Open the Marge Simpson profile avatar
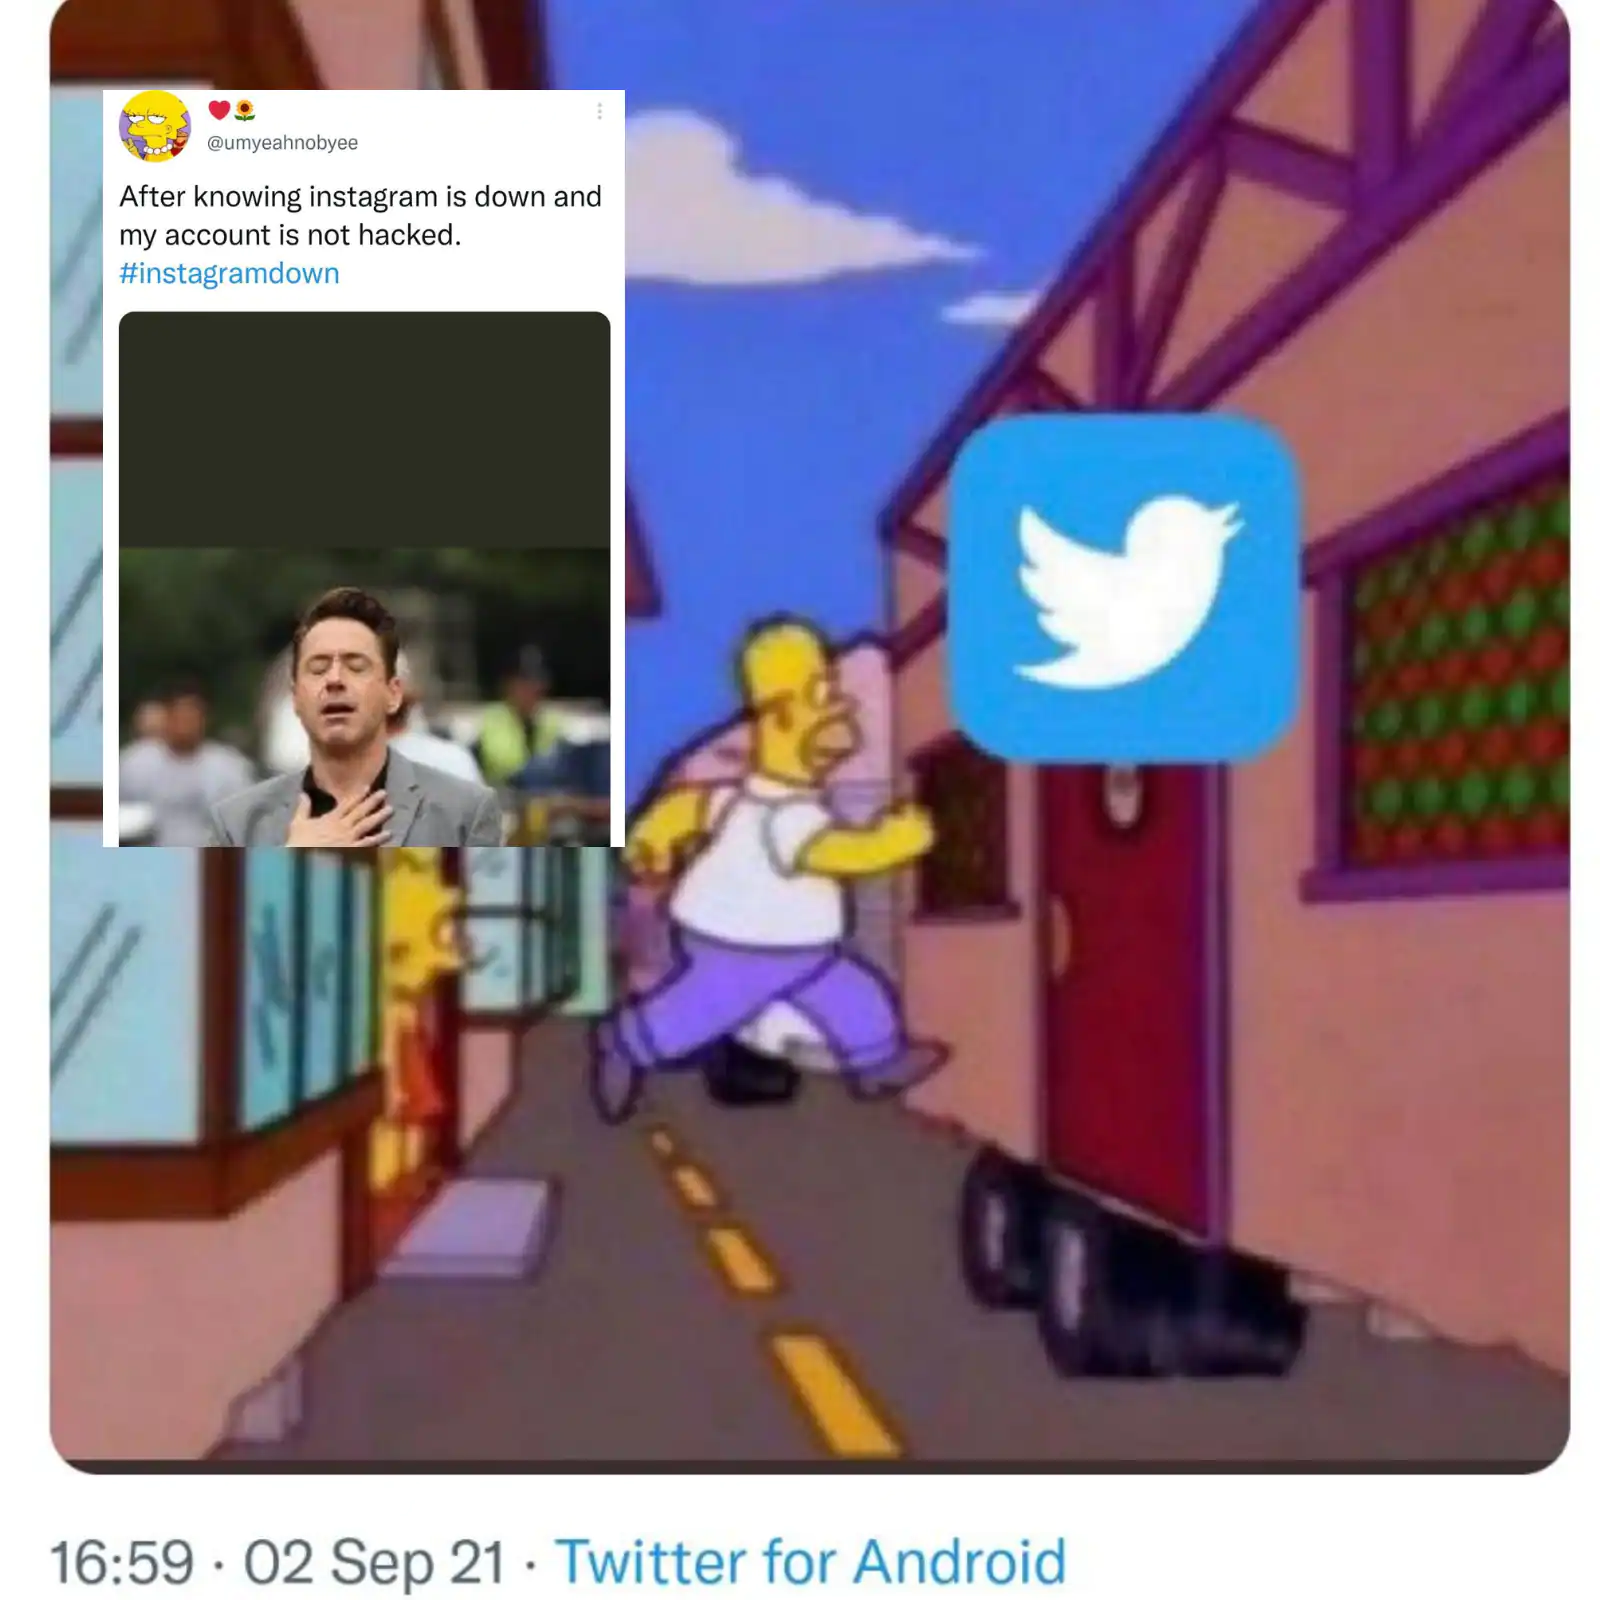The width and height of the screenshot is (1600, 1600). tap(155, 126)
